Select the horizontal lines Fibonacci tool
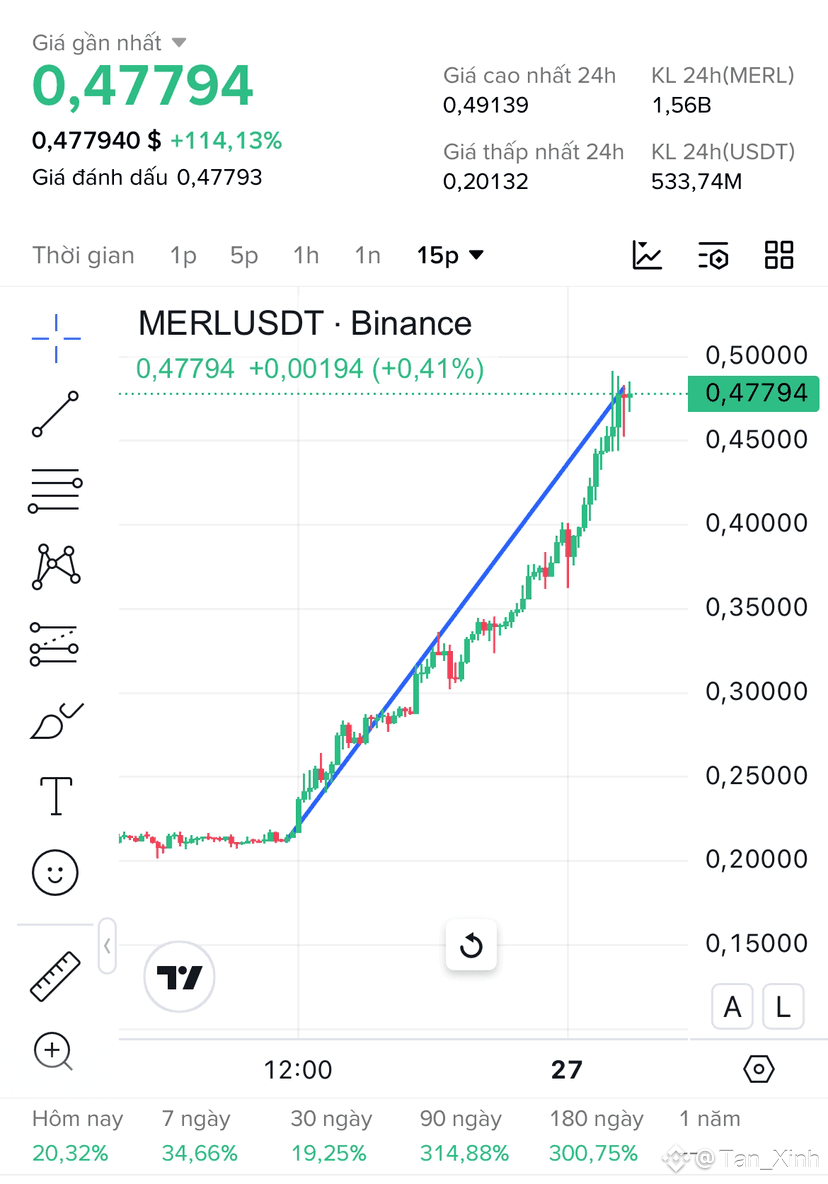Image resolution: width=828 pixels, height=1184 pixels. [x=55, y=491]
